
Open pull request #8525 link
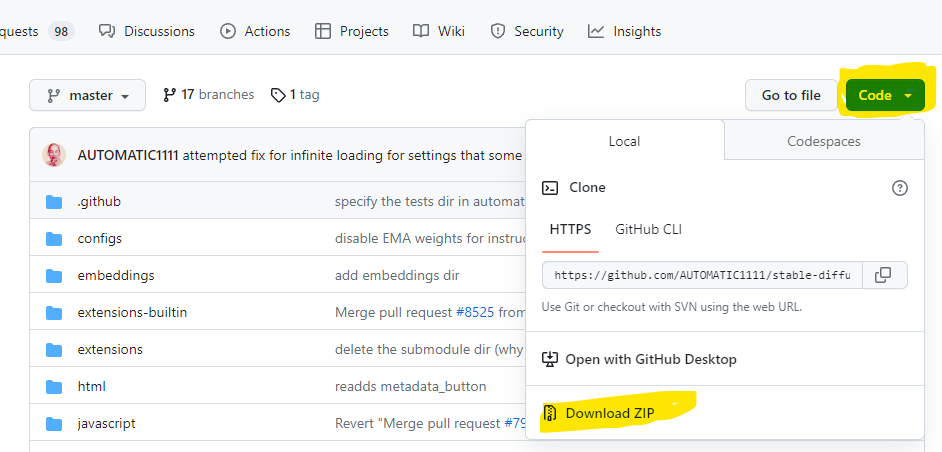(x=475, y=313)
